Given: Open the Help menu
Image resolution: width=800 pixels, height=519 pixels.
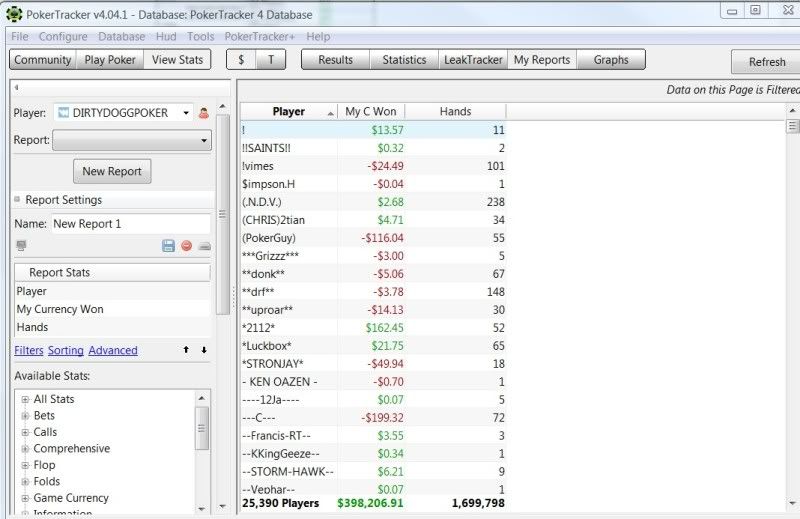Looking at the screenshot, I should [x=318, y=37].
